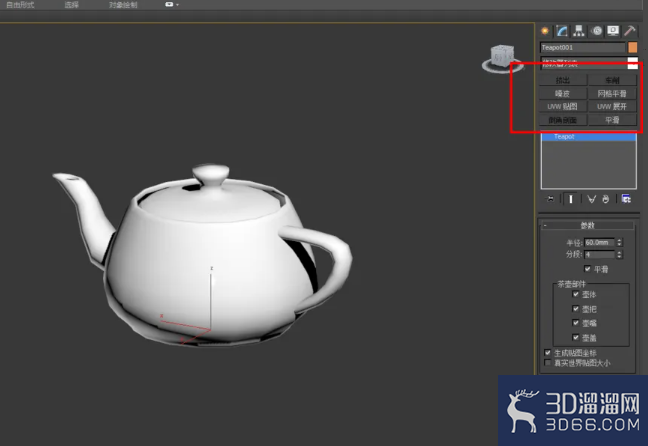Image resolution: width=648 pixels, height=446 pixels.
Task: Click the ribbon minimize toggle icon
Action: coord(169,5)
